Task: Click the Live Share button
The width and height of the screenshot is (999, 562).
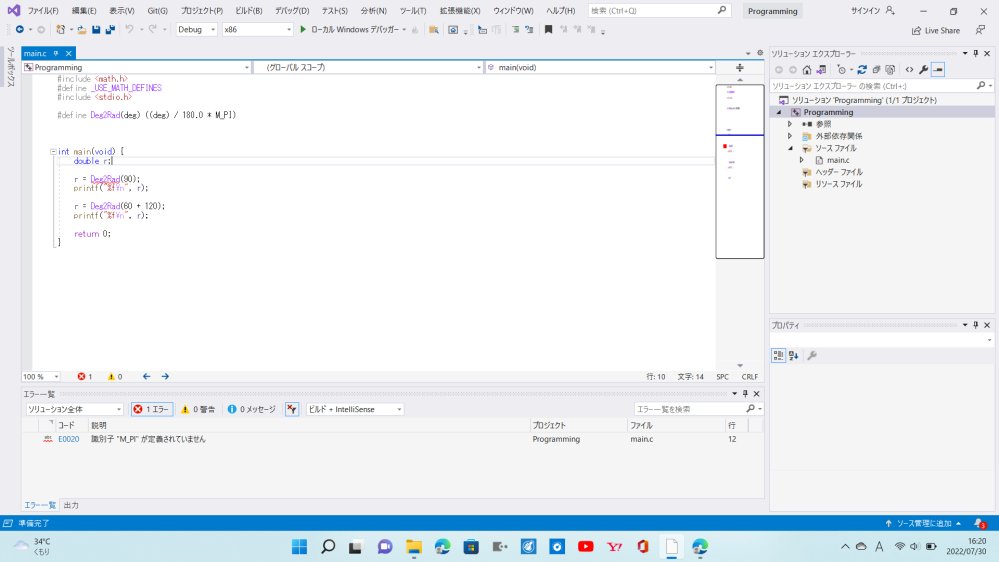Action: 936,31
